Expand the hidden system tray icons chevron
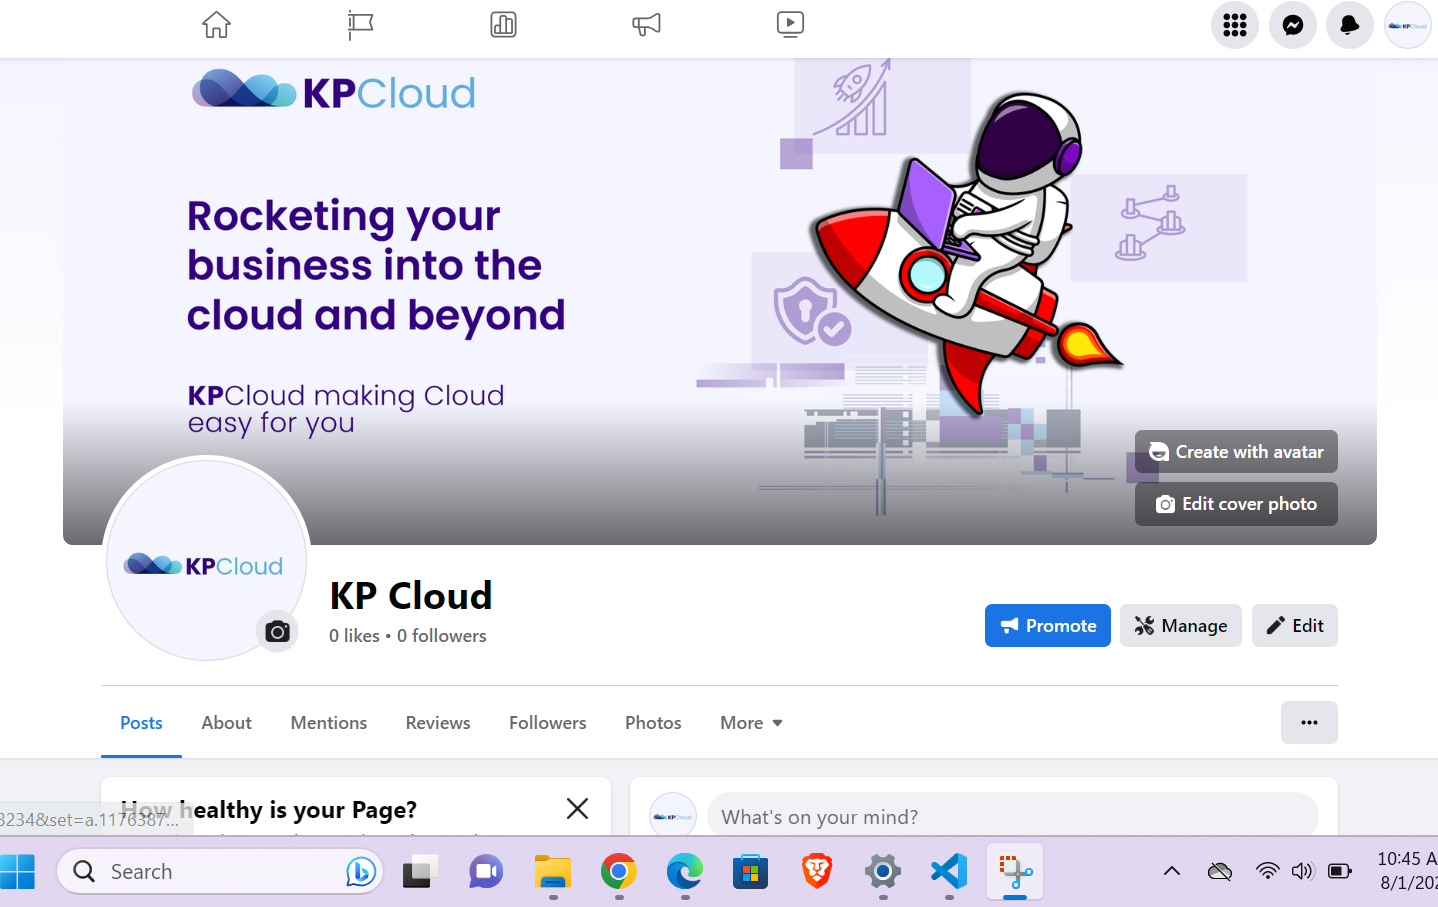 tap(1172, 872)
